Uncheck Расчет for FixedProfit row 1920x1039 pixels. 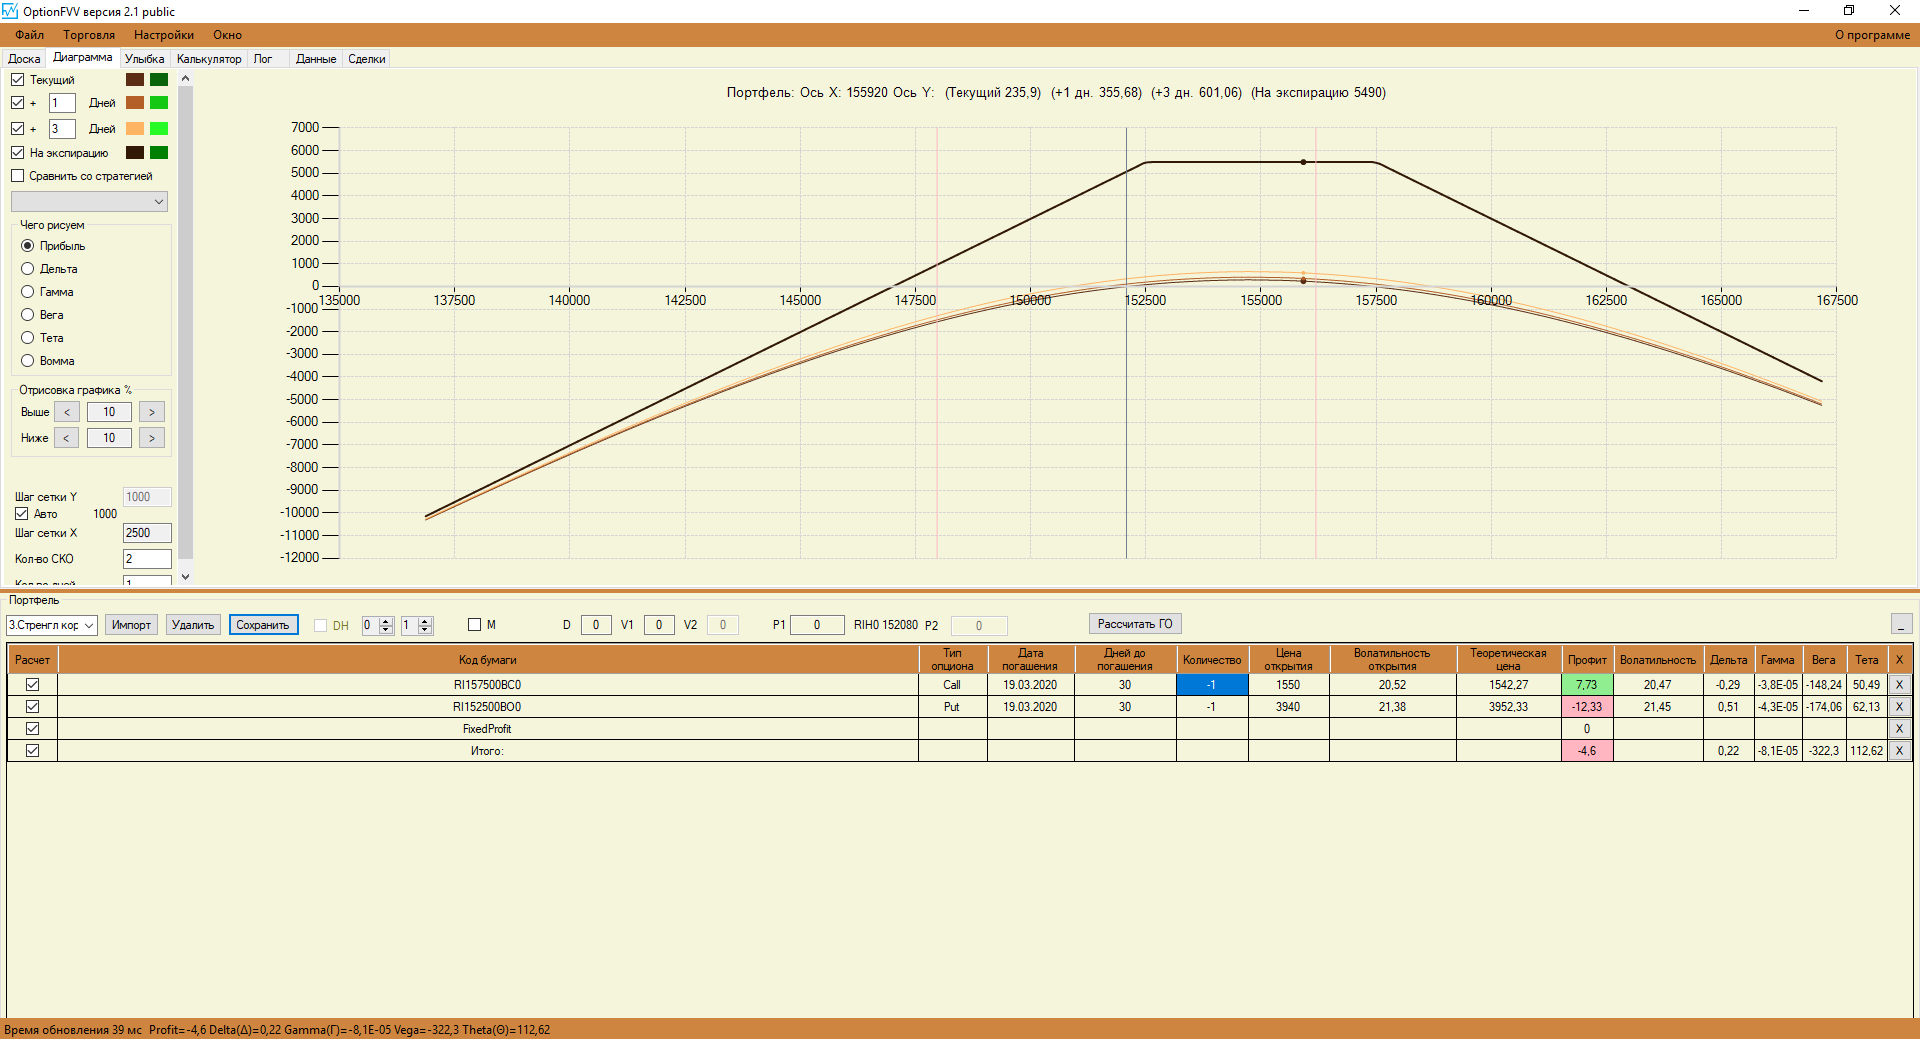(x=33, y=729)
